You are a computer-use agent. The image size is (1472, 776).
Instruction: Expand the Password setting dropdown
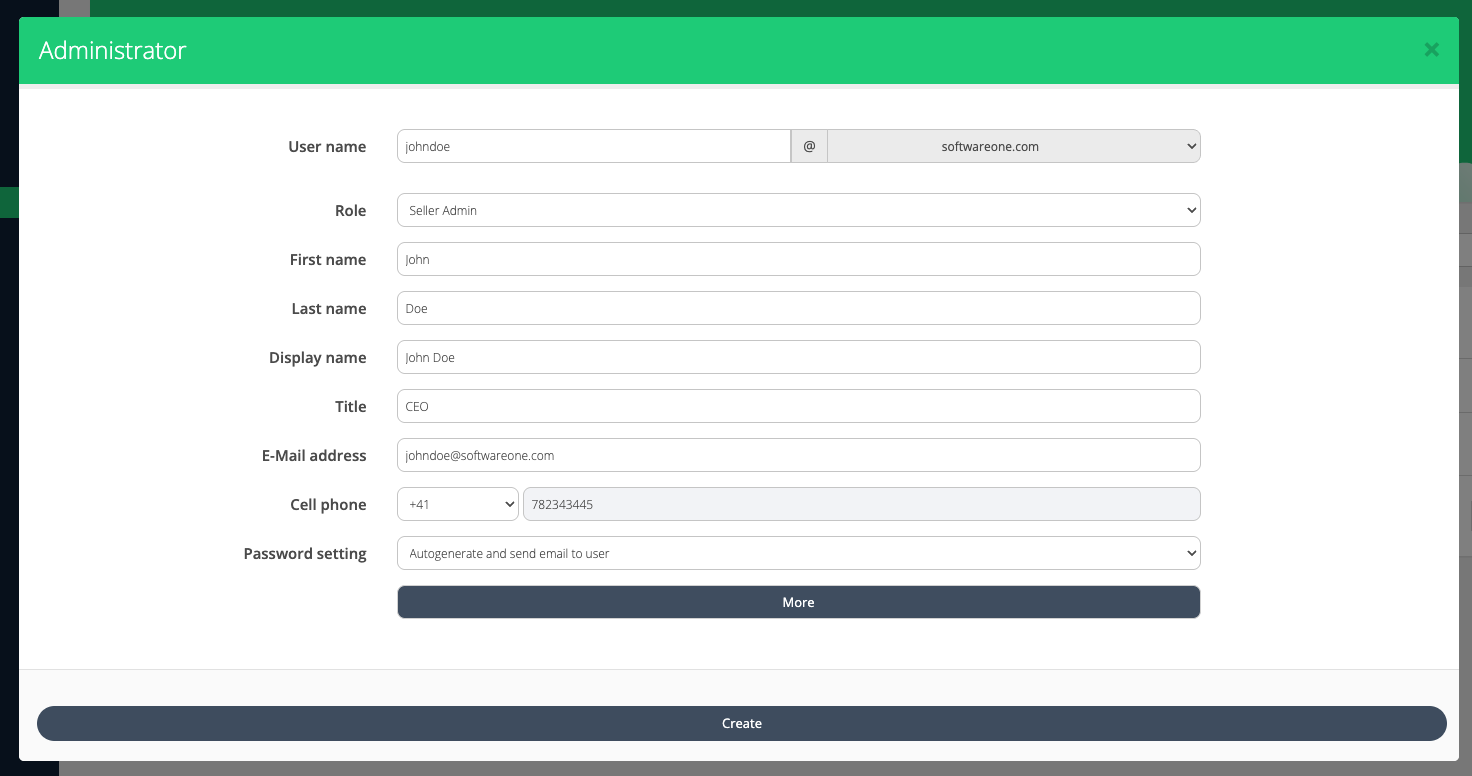click(798, 554)
